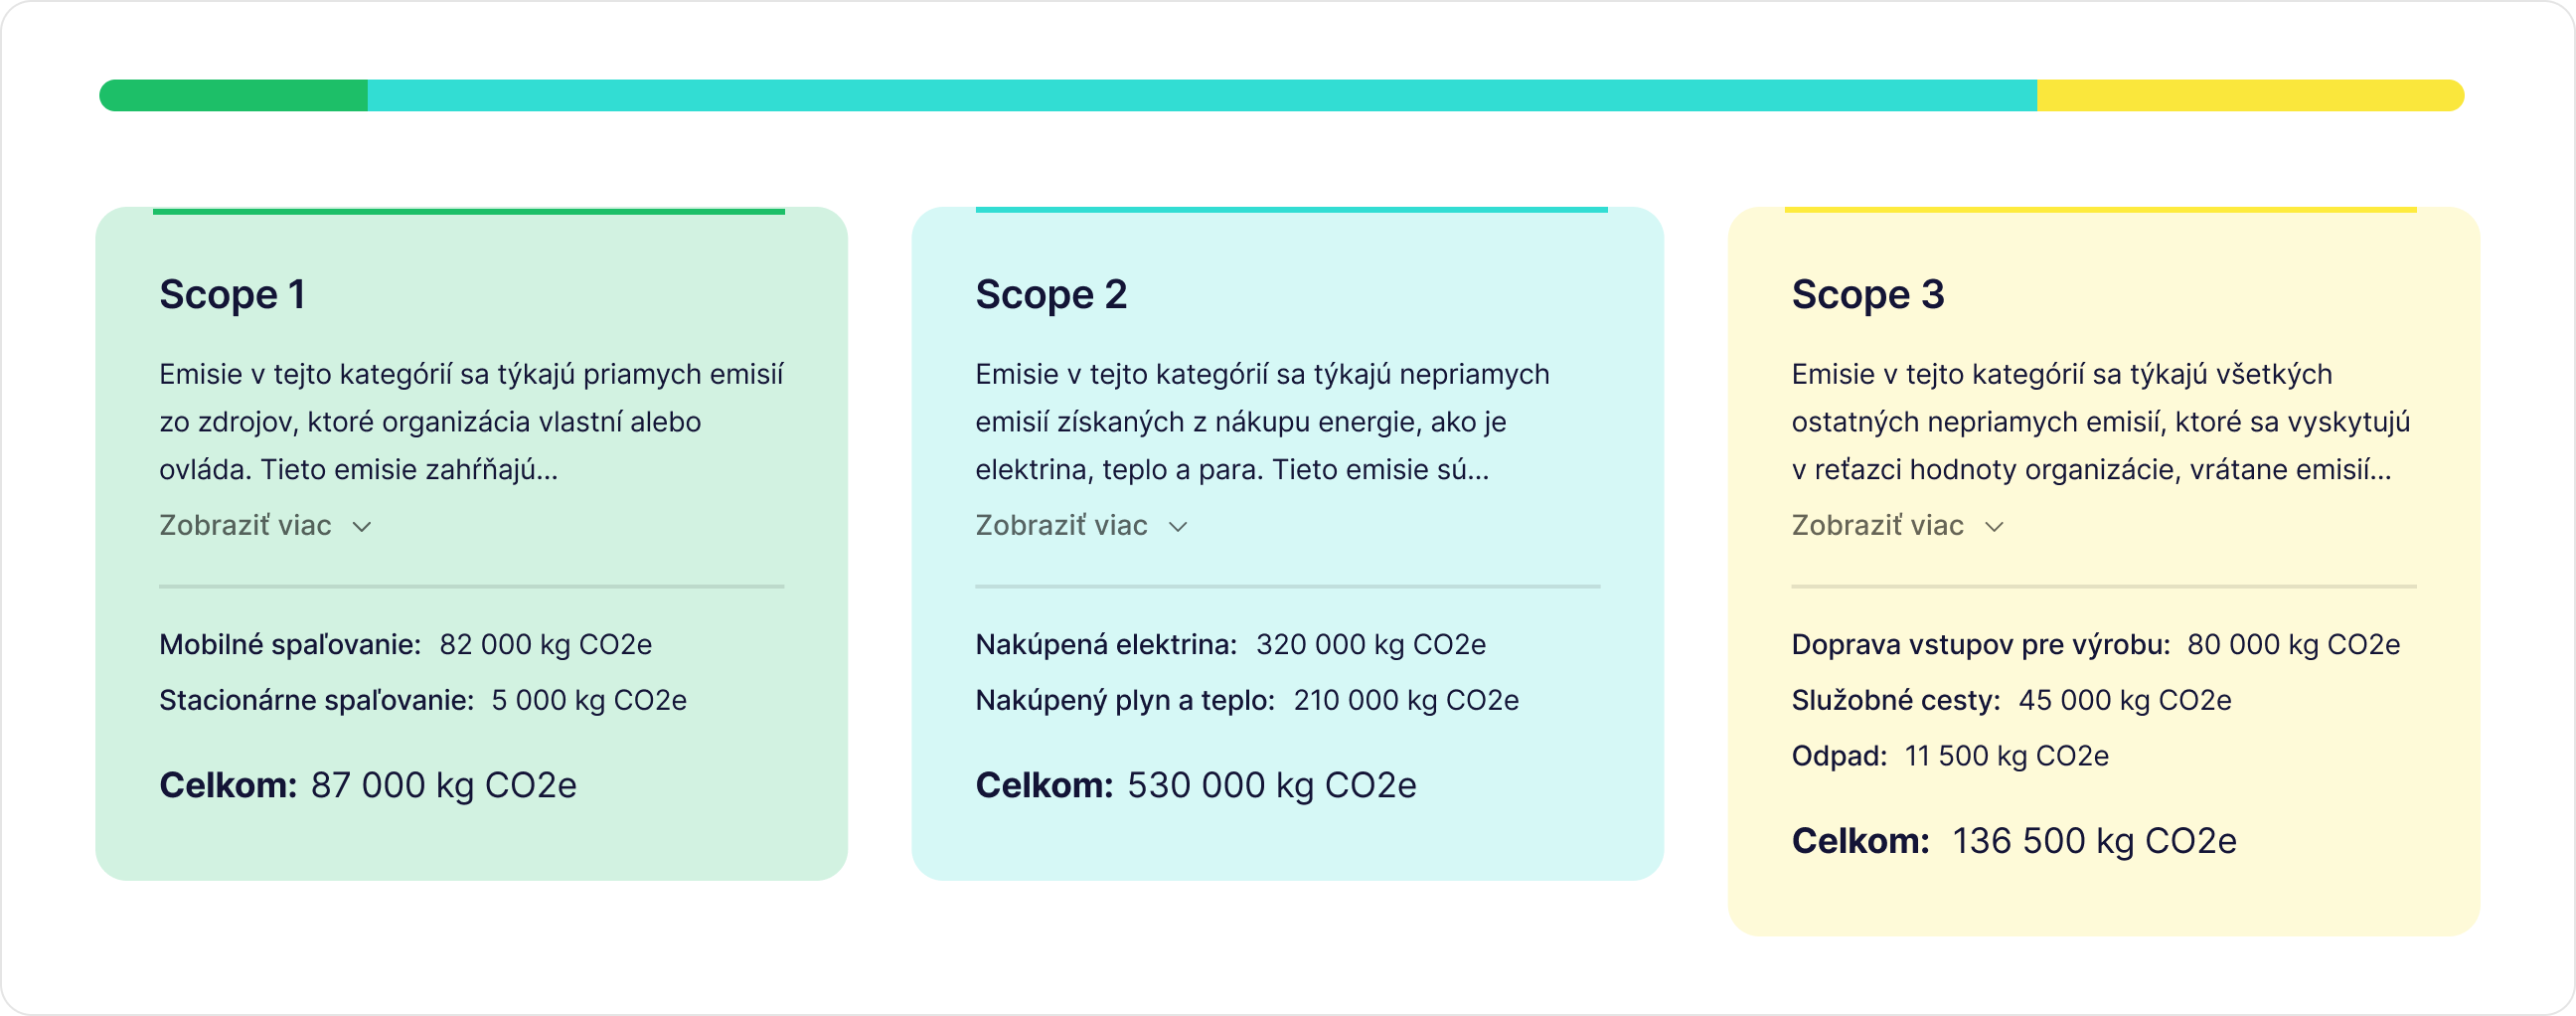The height and width of the screenshot is (1016, 2576).
Task: Click the Nakúpená elektrina row
Action: tap(1230, 644)
